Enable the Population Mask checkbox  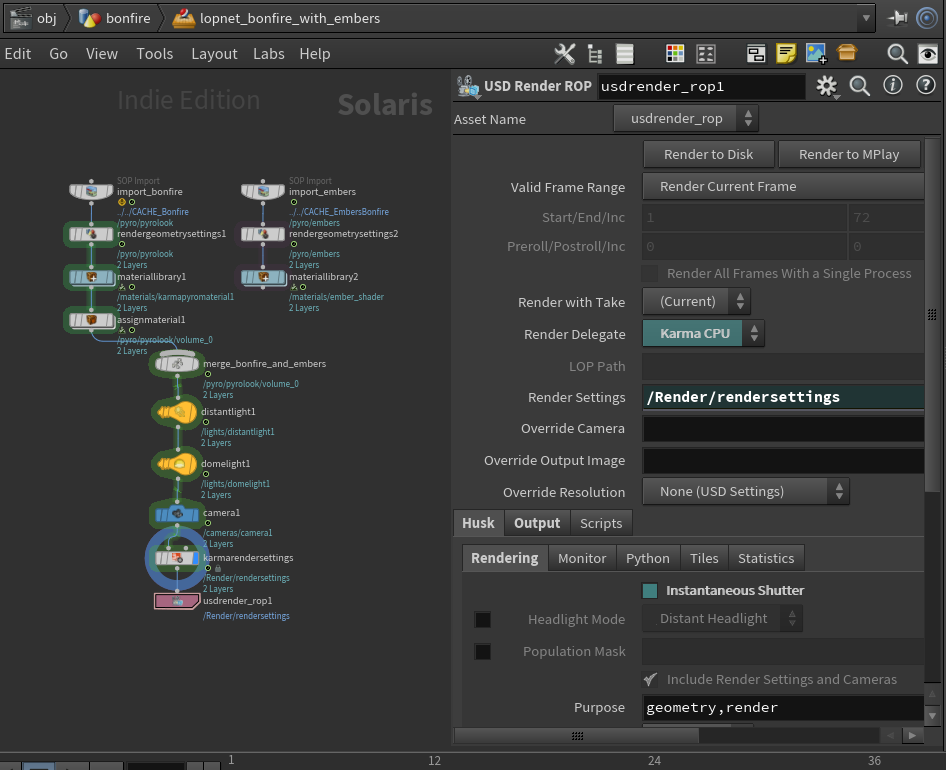click(483, 652)
